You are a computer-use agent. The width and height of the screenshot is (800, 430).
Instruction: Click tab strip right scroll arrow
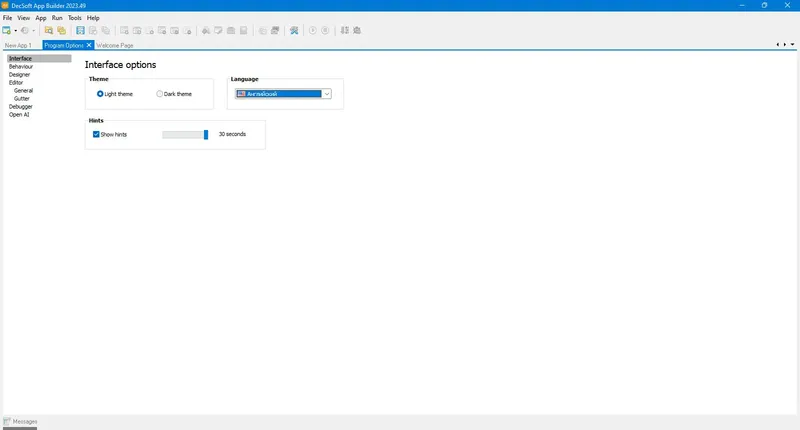[x=785, y=45]
